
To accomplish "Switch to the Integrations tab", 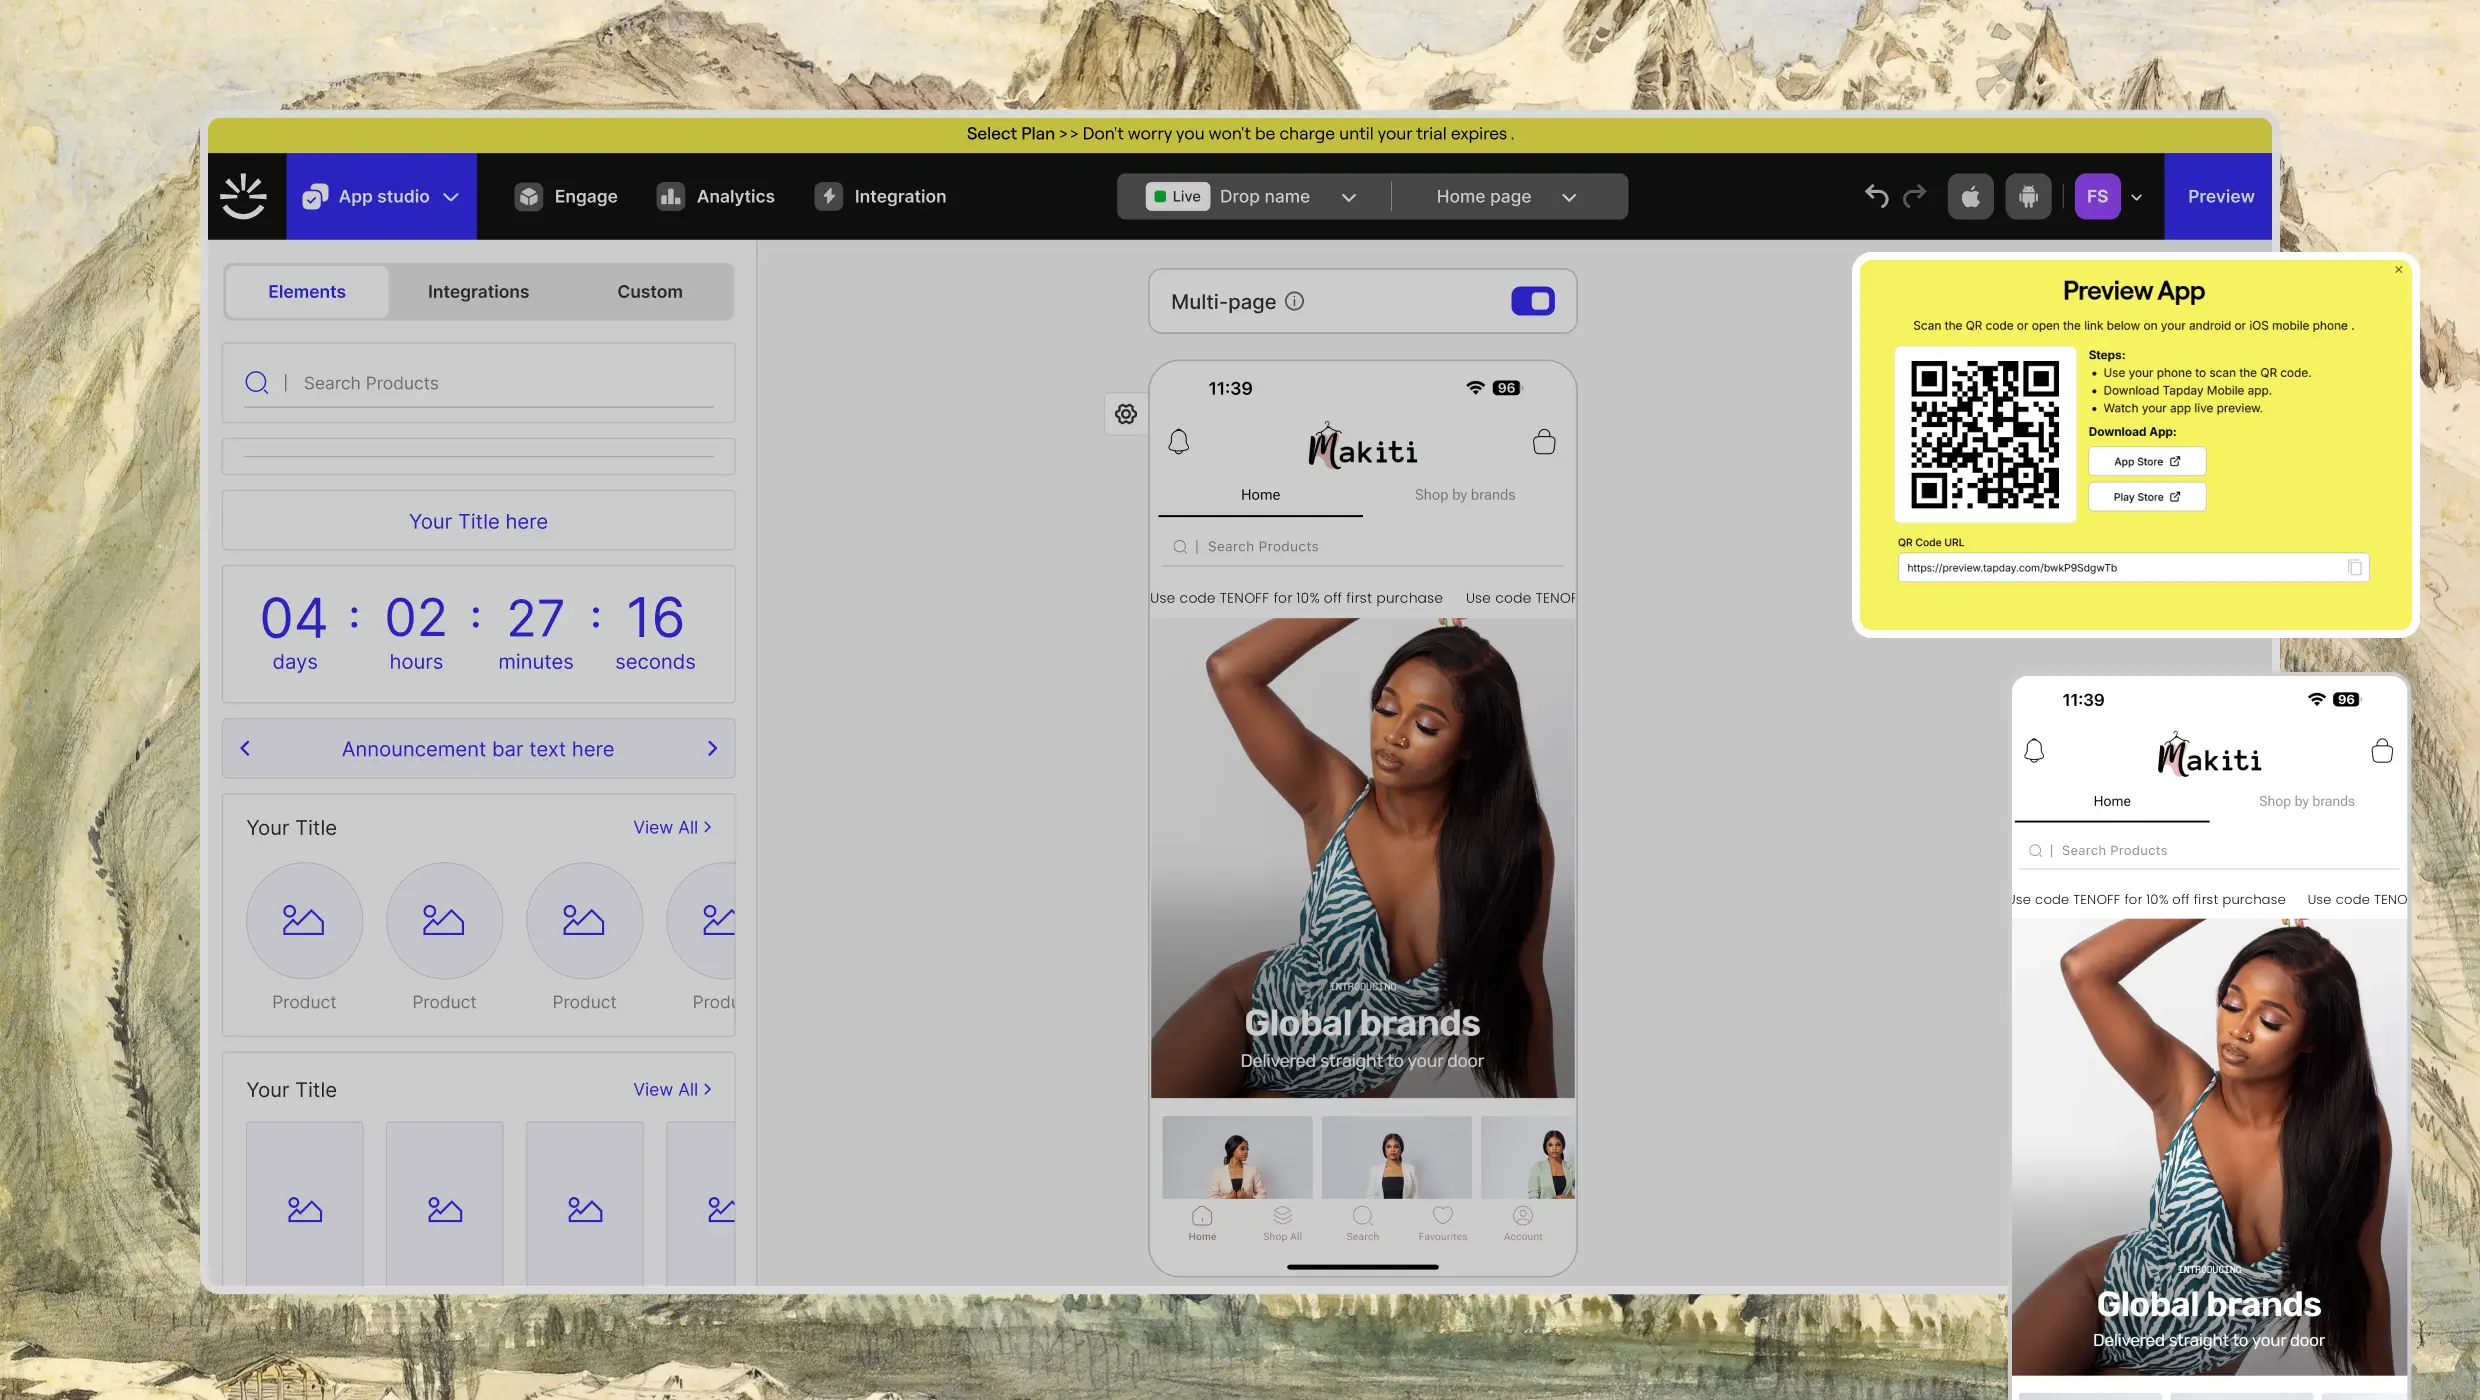I will click(x=478, y=292).
